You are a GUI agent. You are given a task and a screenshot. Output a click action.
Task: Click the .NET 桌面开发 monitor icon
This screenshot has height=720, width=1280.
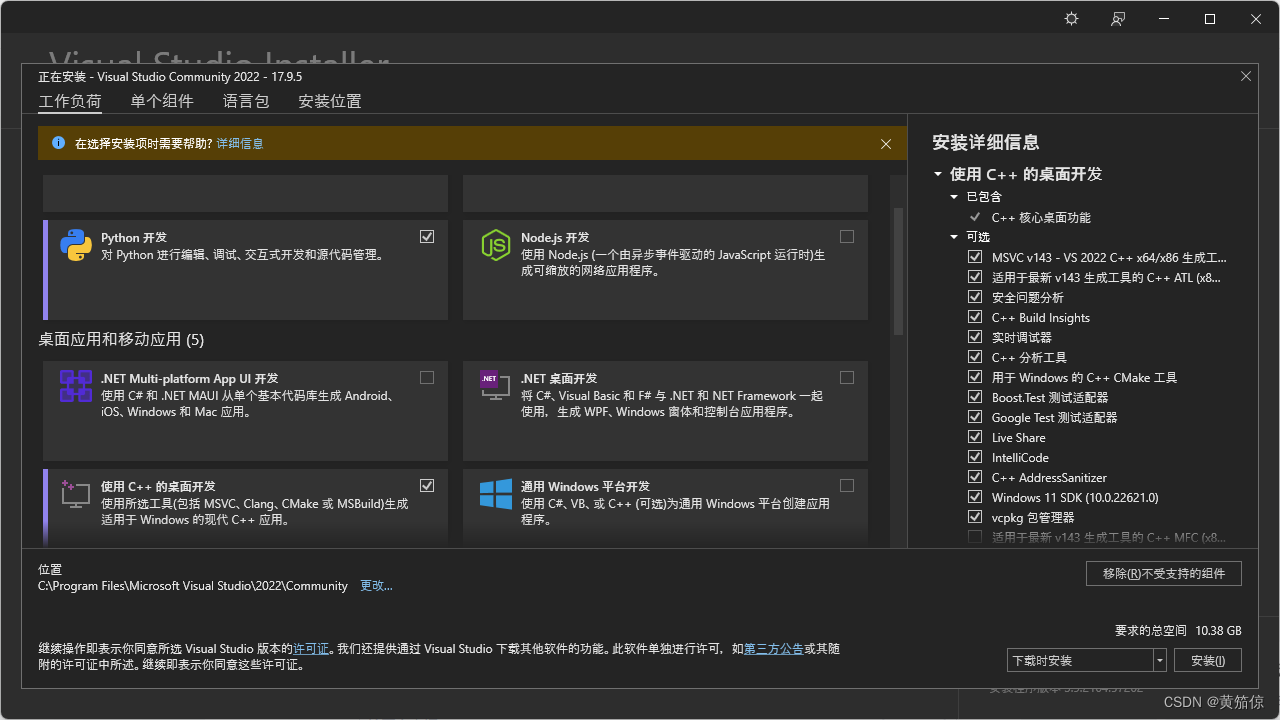point(496,386)
